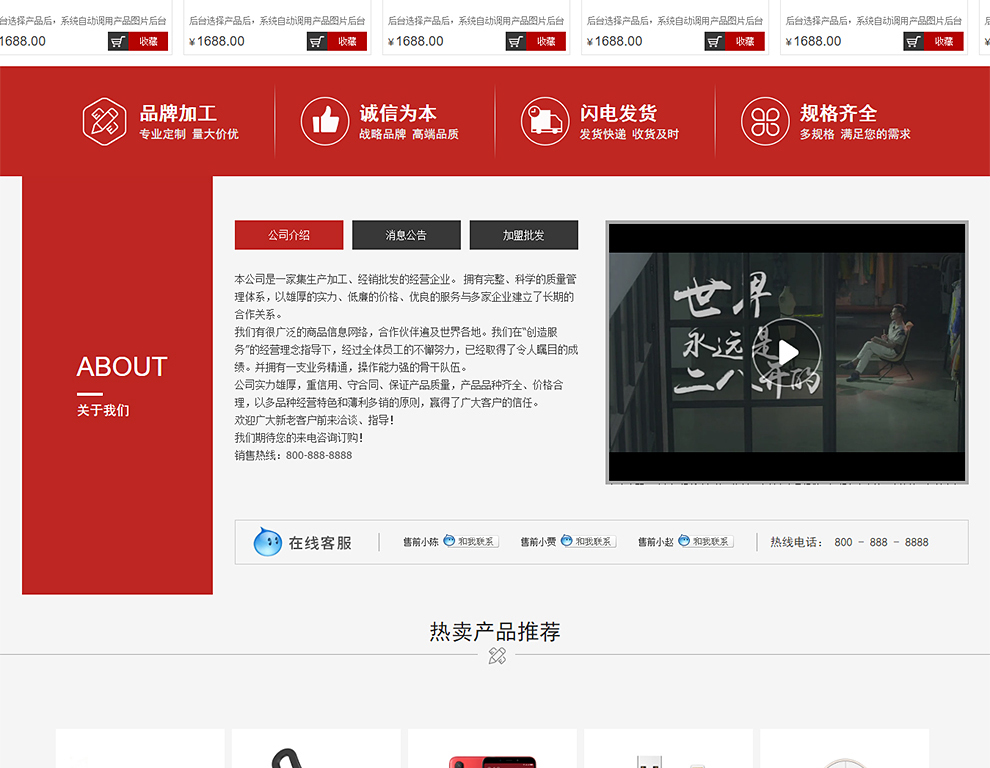The height and width of the screenshot is (768, 990).
Task: Switch to the 加盟批发 tab
Action: pyautogui.click(x=523, y=235)
